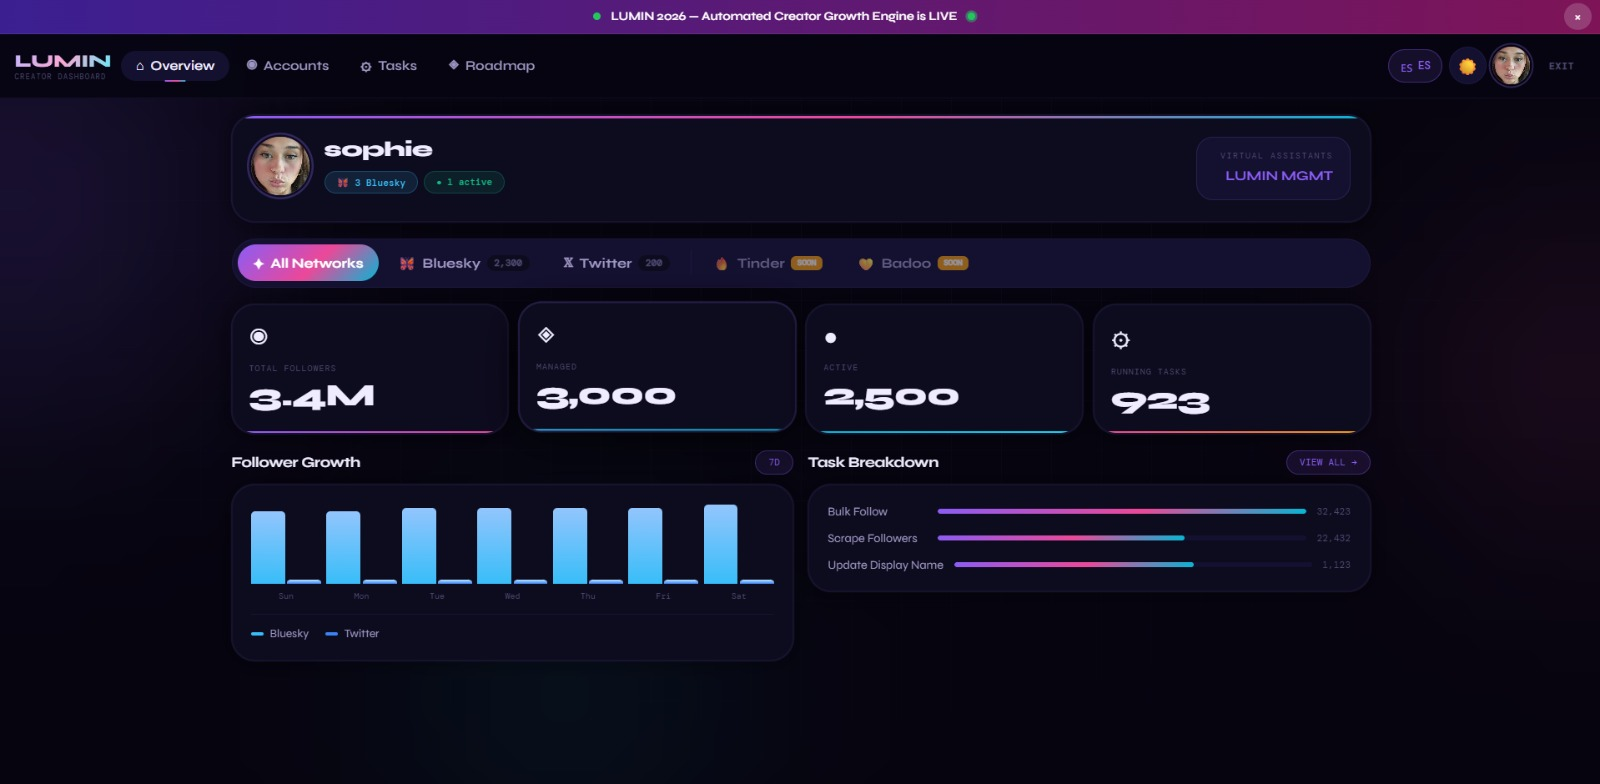The width and height of the screenshot is (1600, 784).
Task: Switch to the Roadmap tab
Action: (x=492, y=66)
